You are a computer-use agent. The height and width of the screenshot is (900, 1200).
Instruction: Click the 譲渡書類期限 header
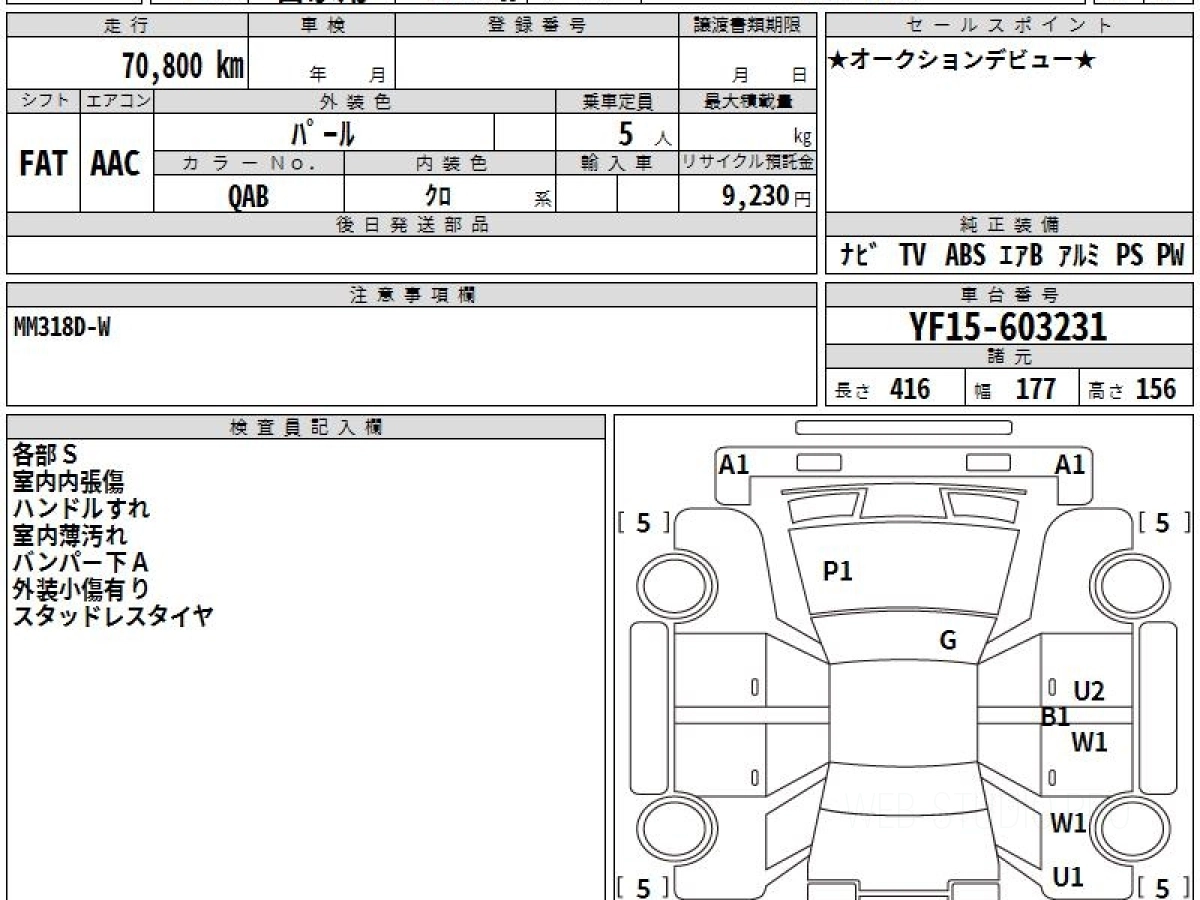[748, 26]
